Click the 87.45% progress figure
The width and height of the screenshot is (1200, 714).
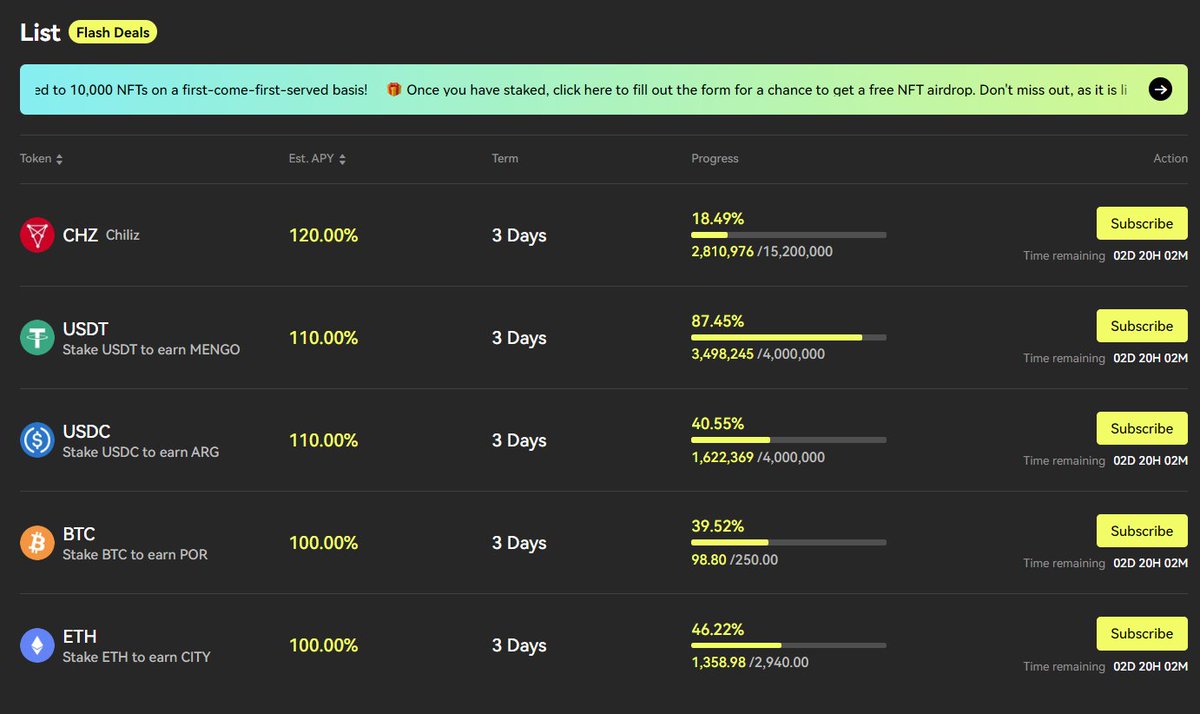(718, 321)
